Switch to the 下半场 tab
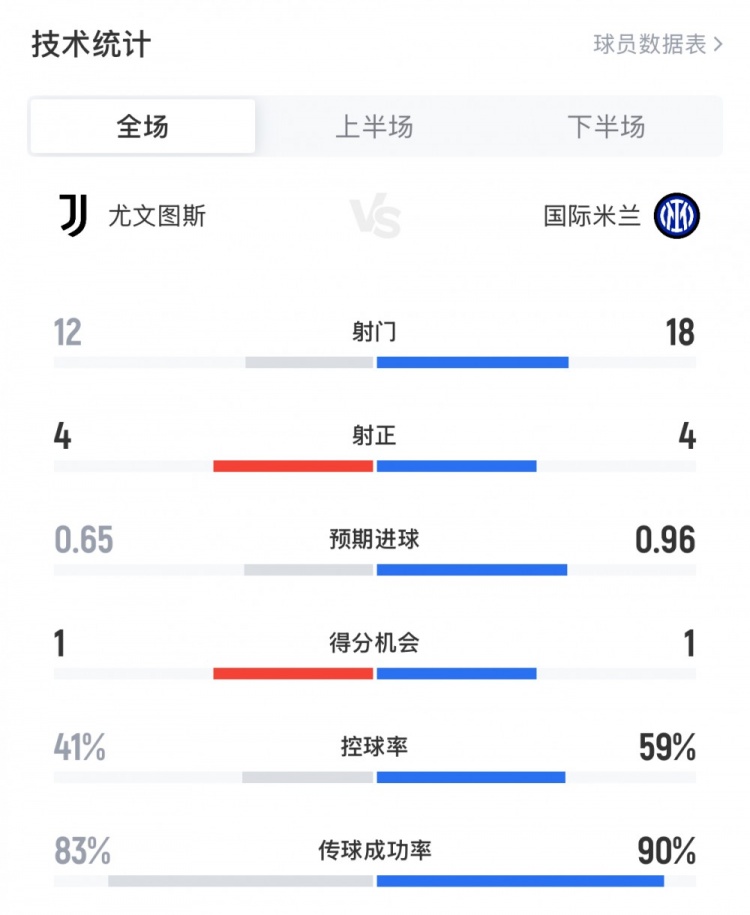The width and height of the screenshot is (750, 915). coord(606,127)
